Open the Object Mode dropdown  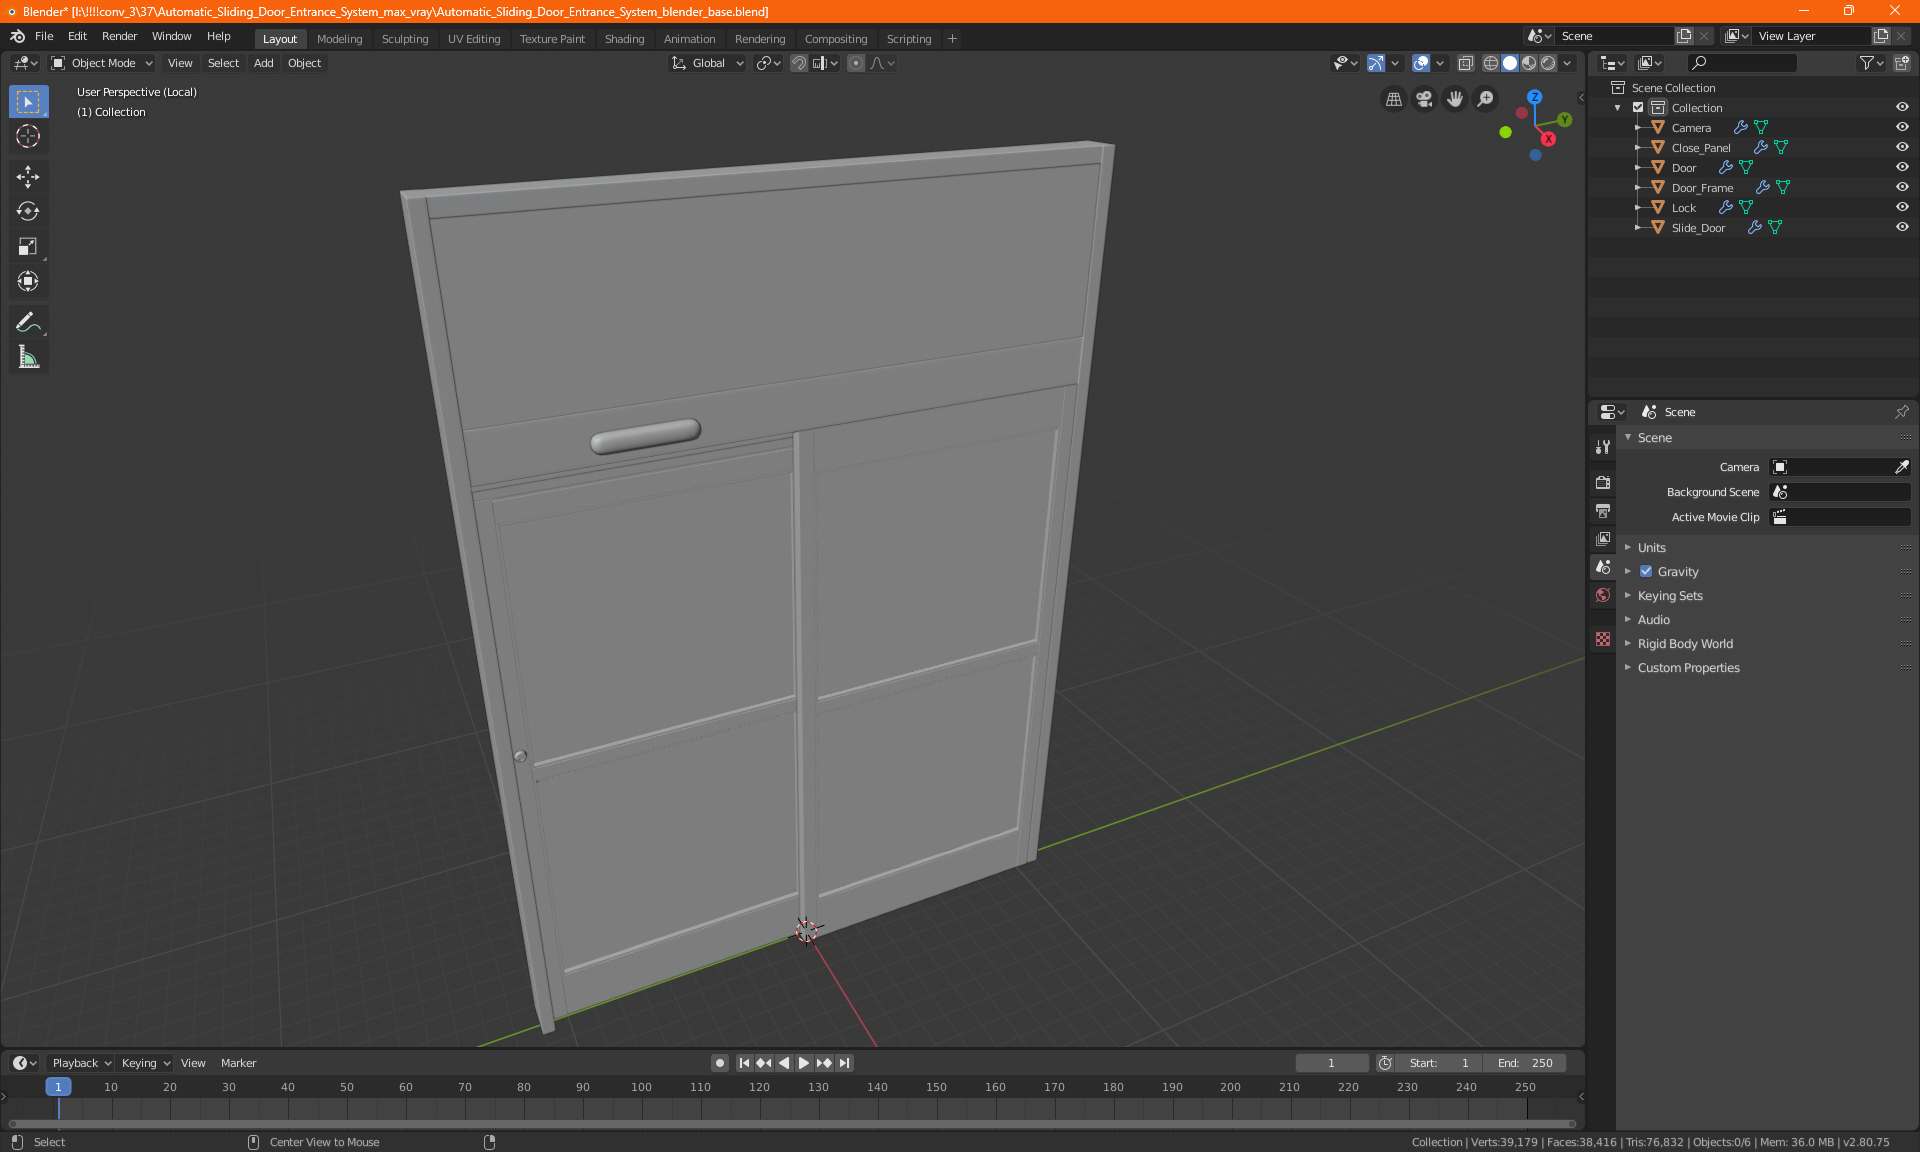(102, 63)
